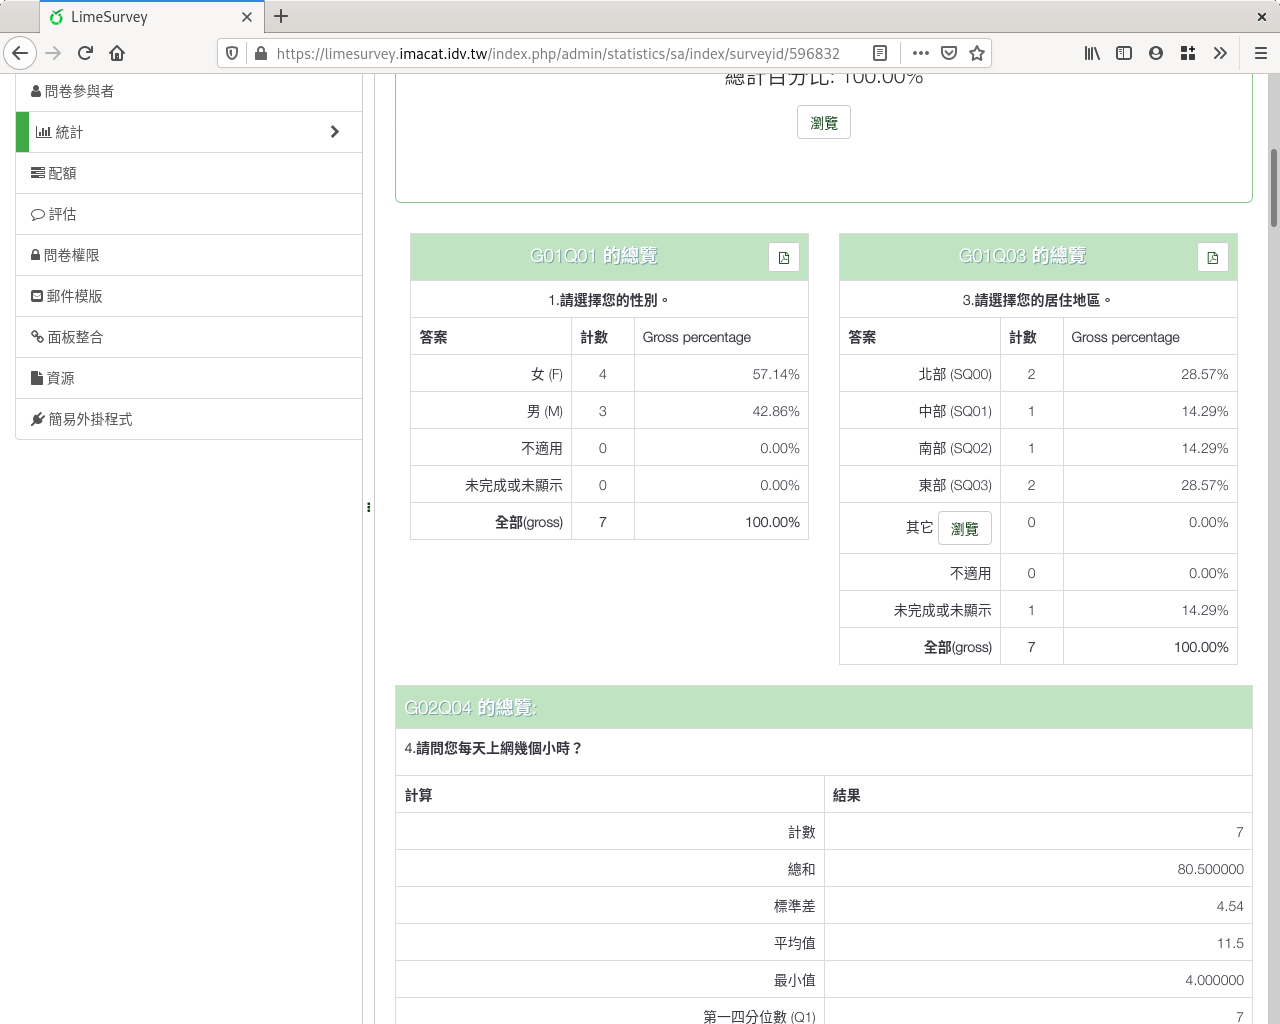Click the 東部 (SQ03) answer label
The width and height of the screenshot is (1280, 1024).
point(955,485)
